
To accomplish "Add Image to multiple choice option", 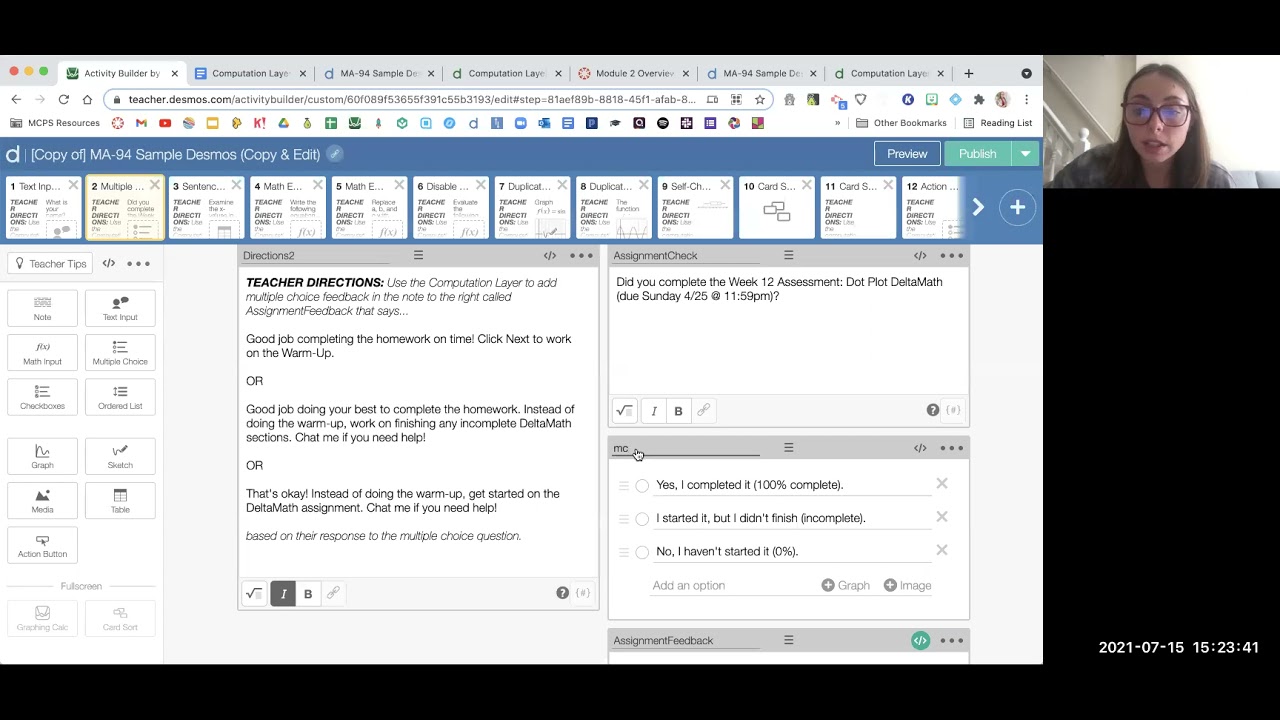I will pos(908,586).
